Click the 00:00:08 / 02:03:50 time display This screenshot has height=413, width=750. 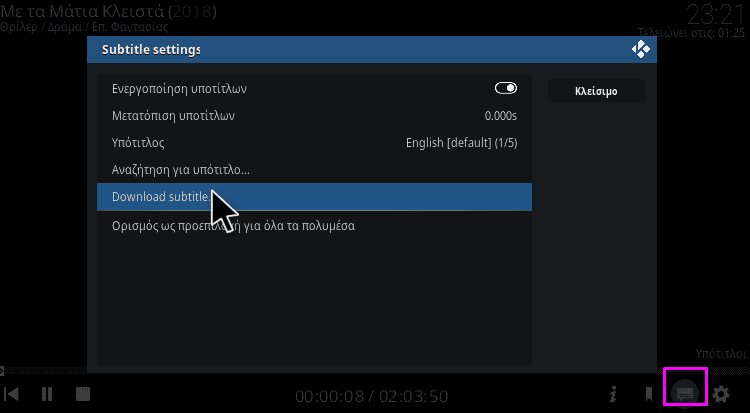[372, 396]
